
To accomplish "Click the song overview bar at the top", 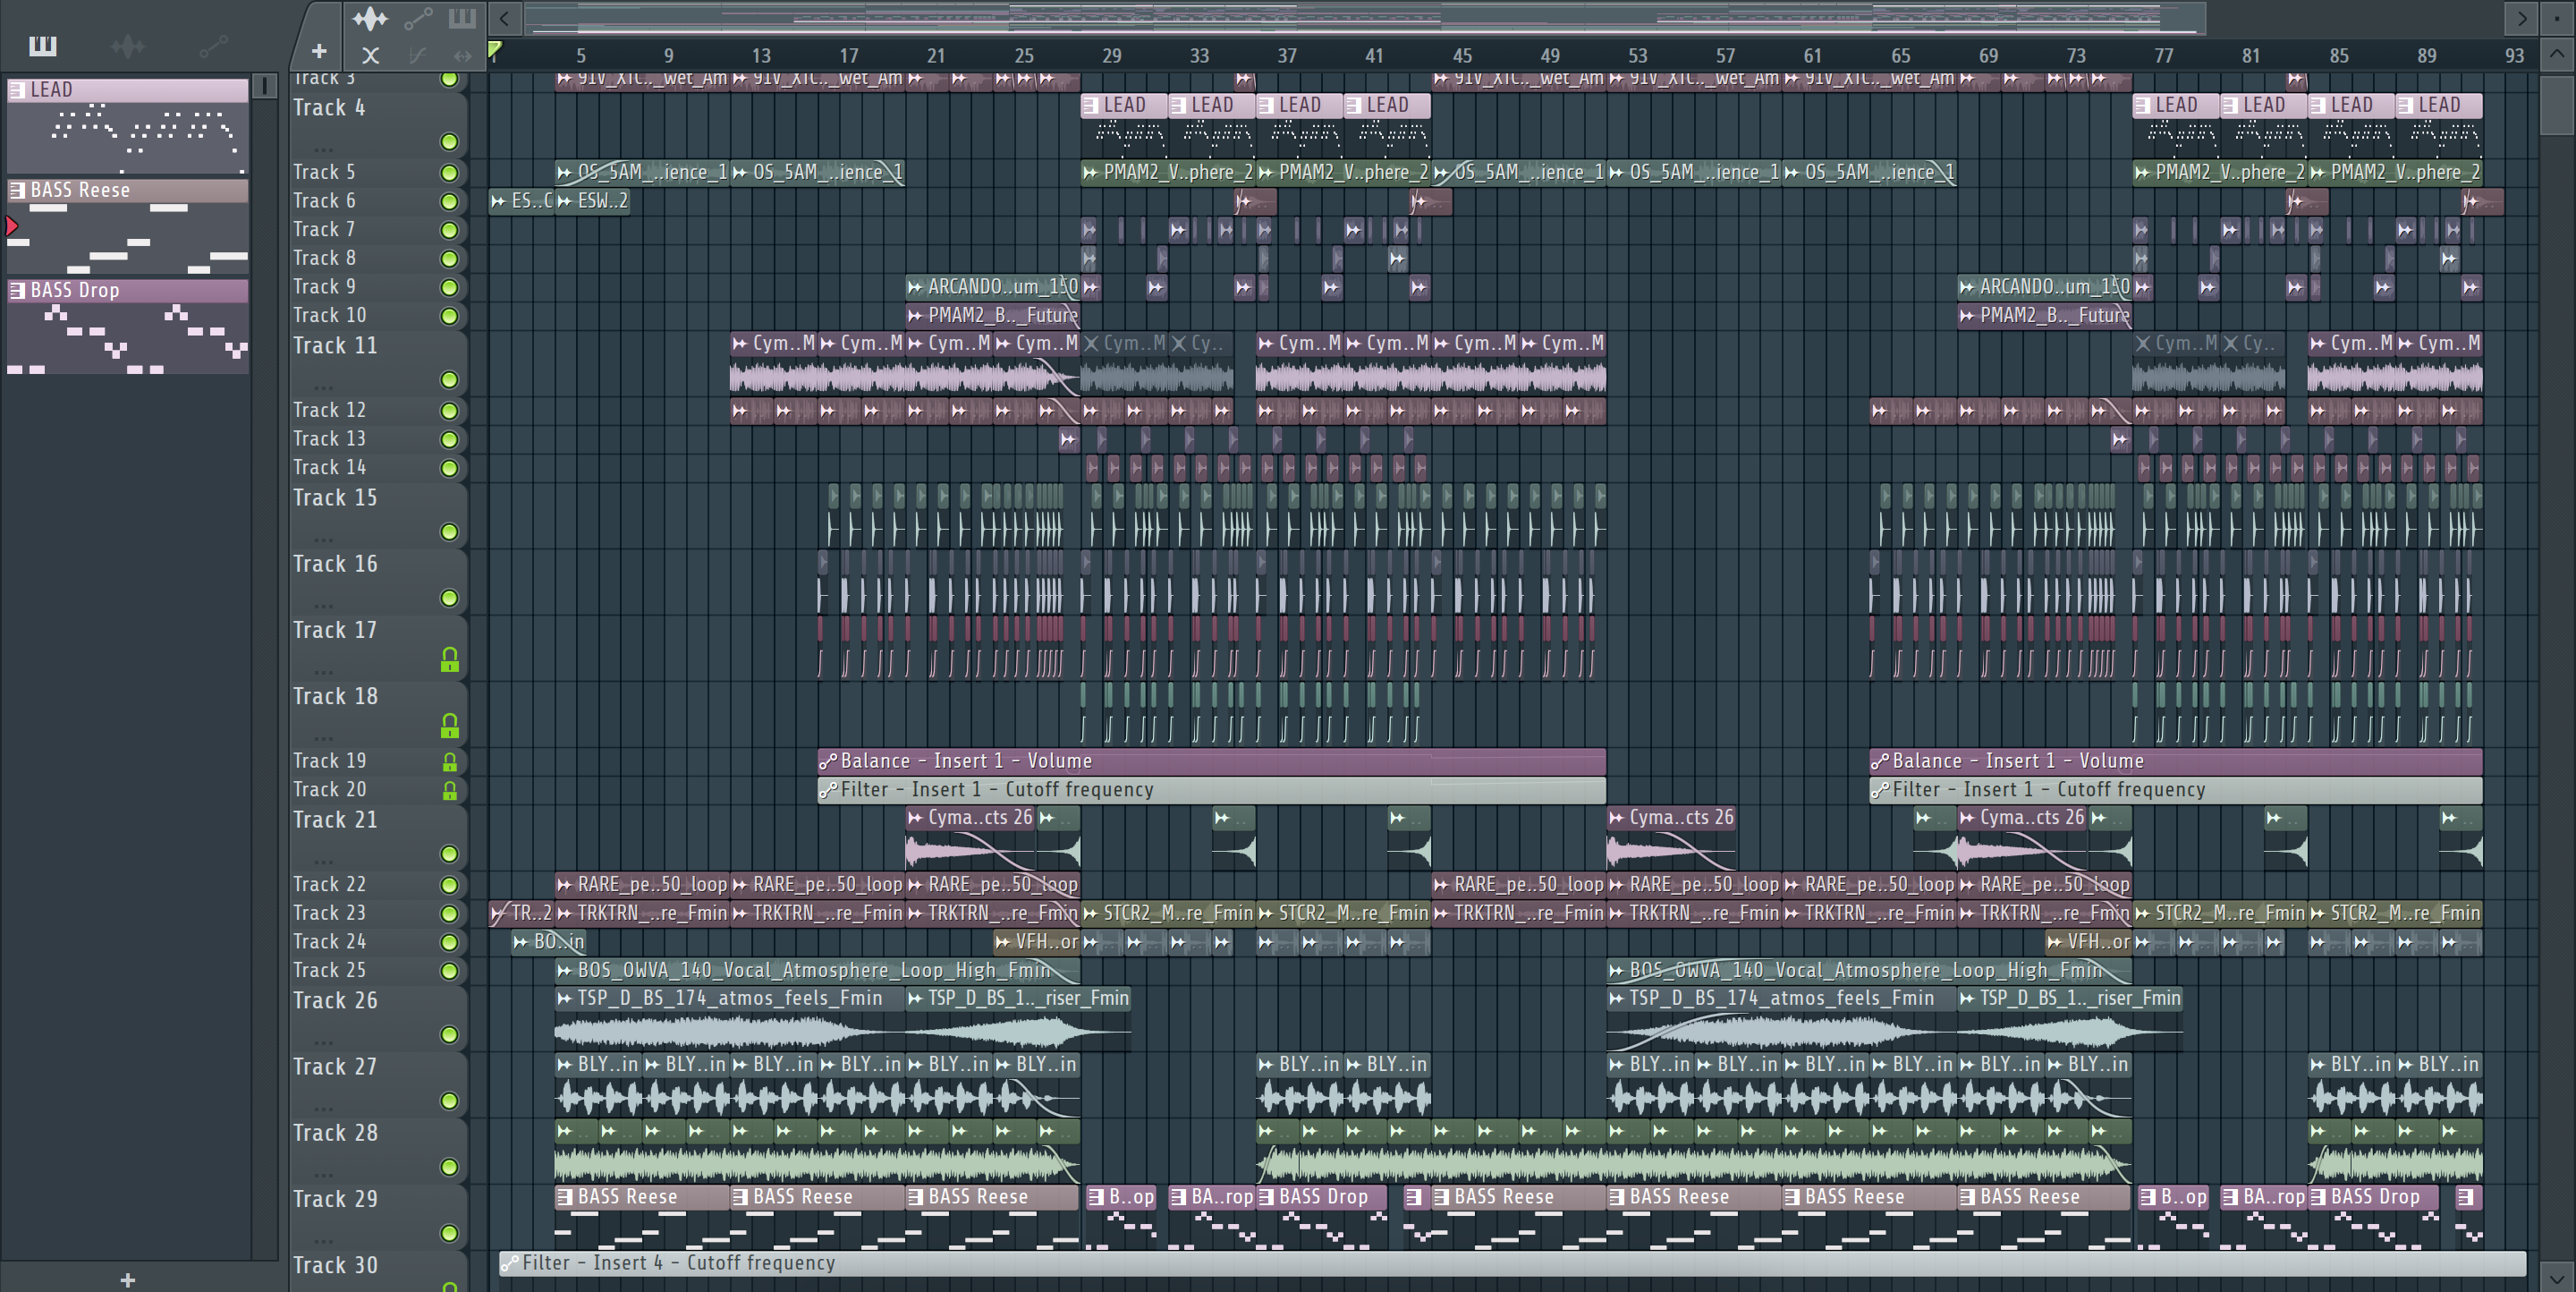I will [x=1365, y=18].
